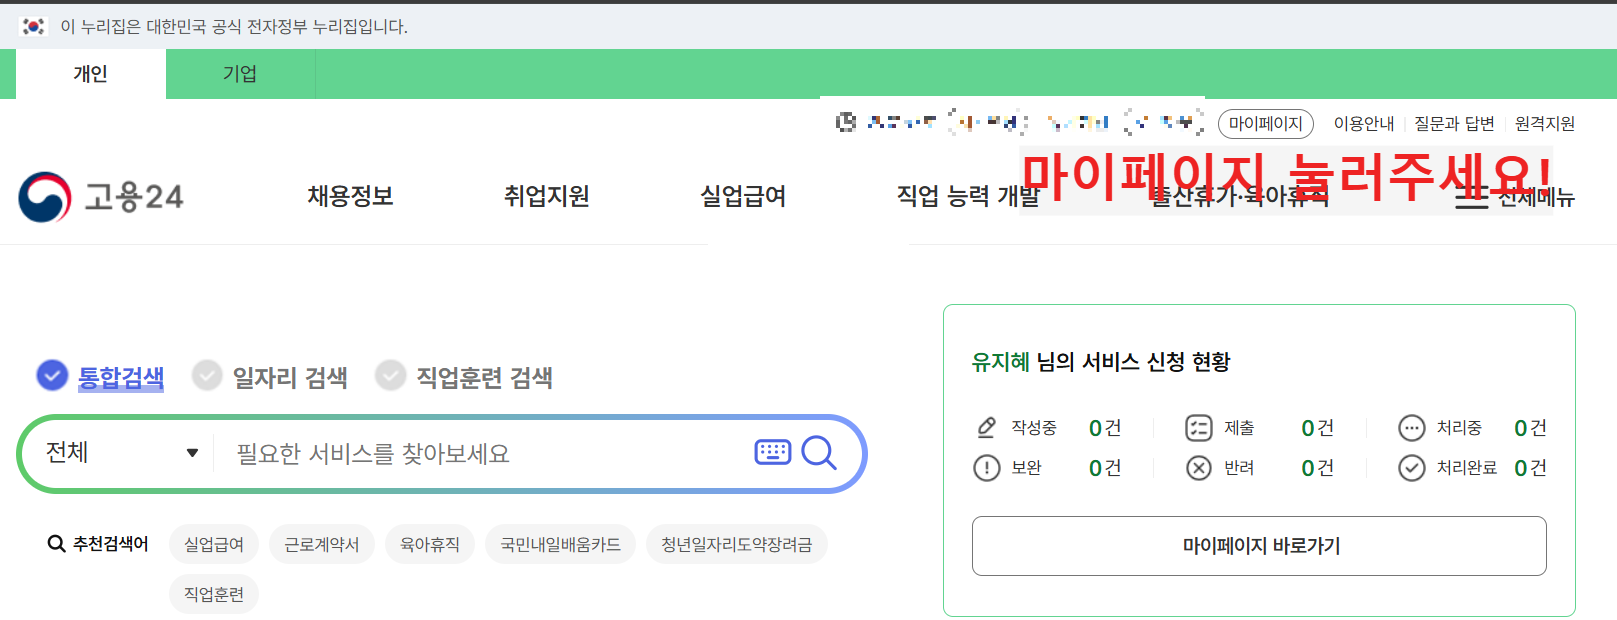Viewport: 1617px width, 620px height.
Task: Click the 반려 X circle icon
Action: 1199,468
